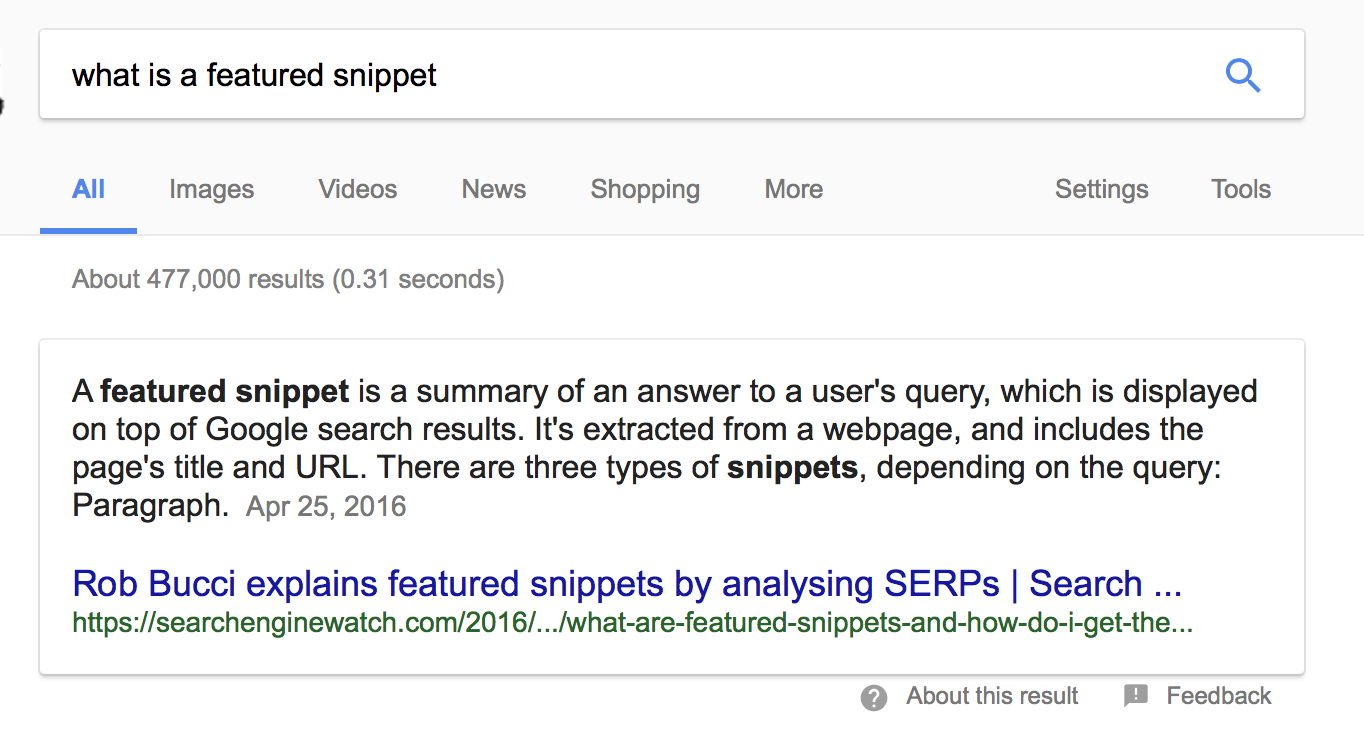
Task: Click the Apr 25, 2016 date
Action: [326, 506]
